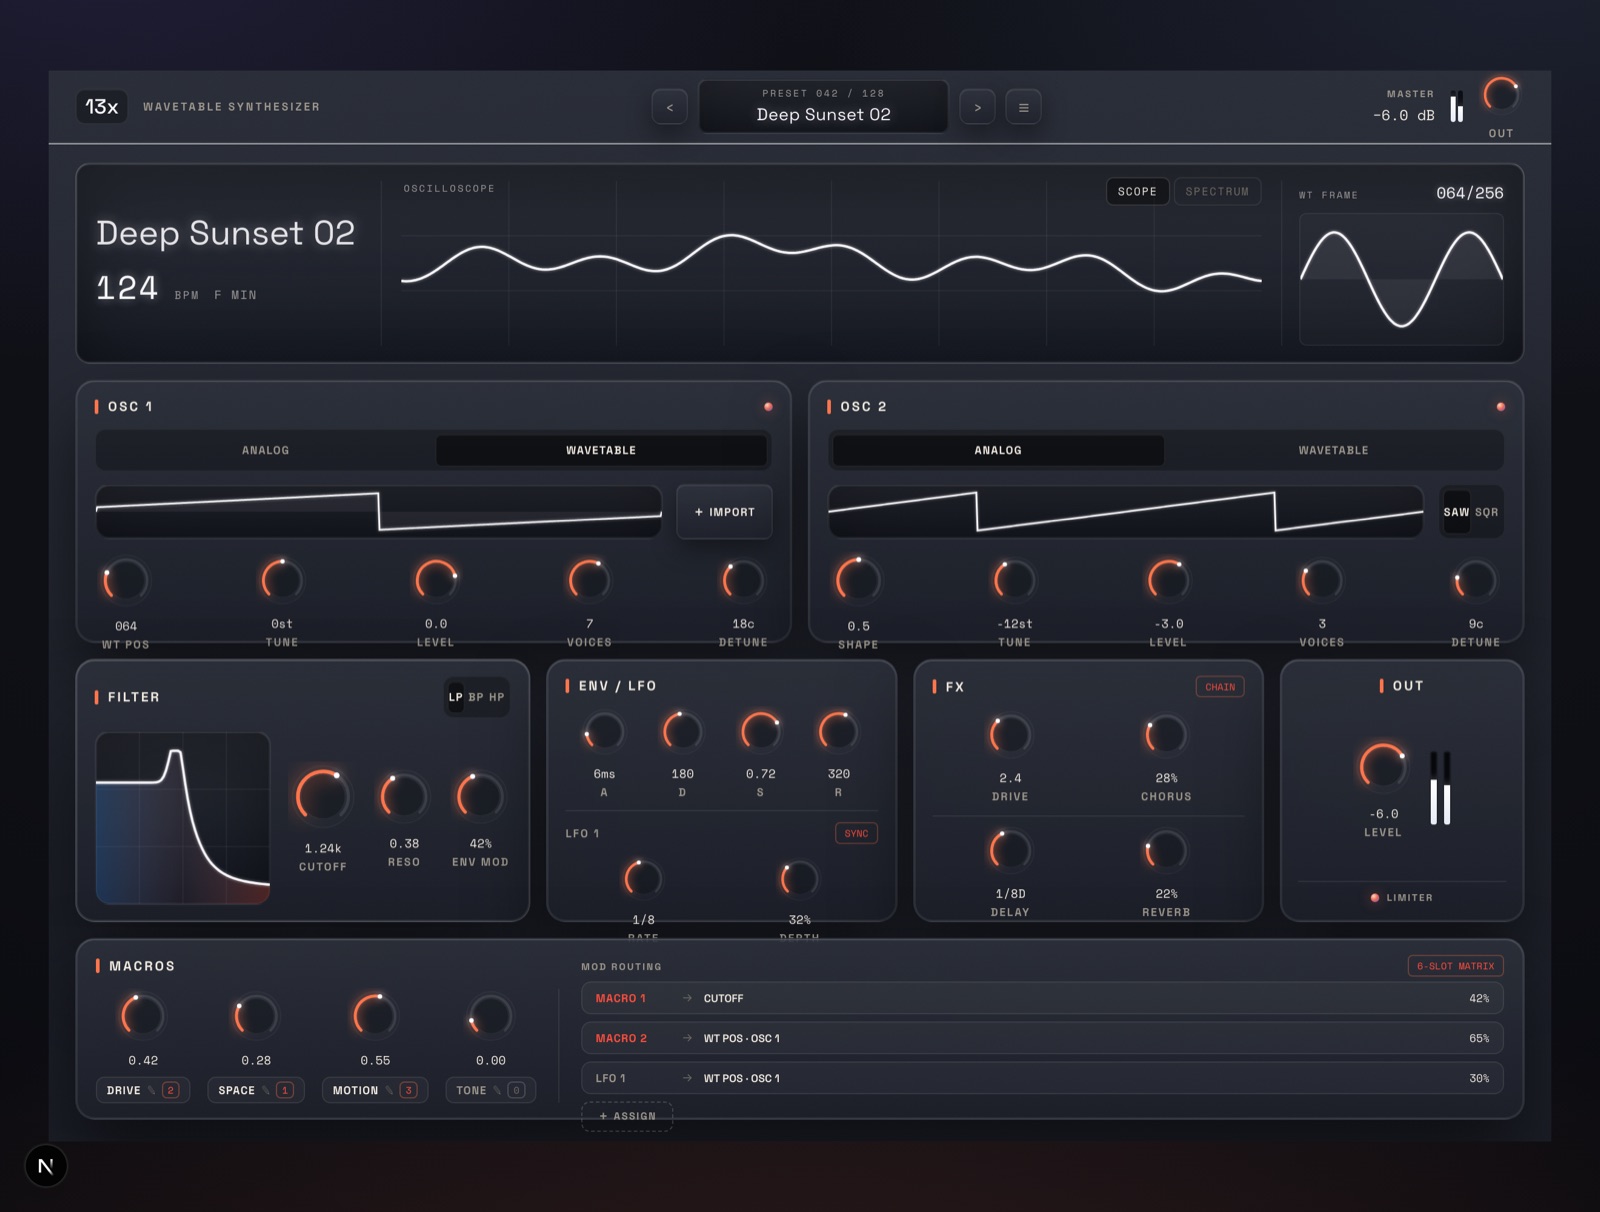Click the MOTION macro label button
The height and width of the screenshot is (1212, 1600).
375,1090
